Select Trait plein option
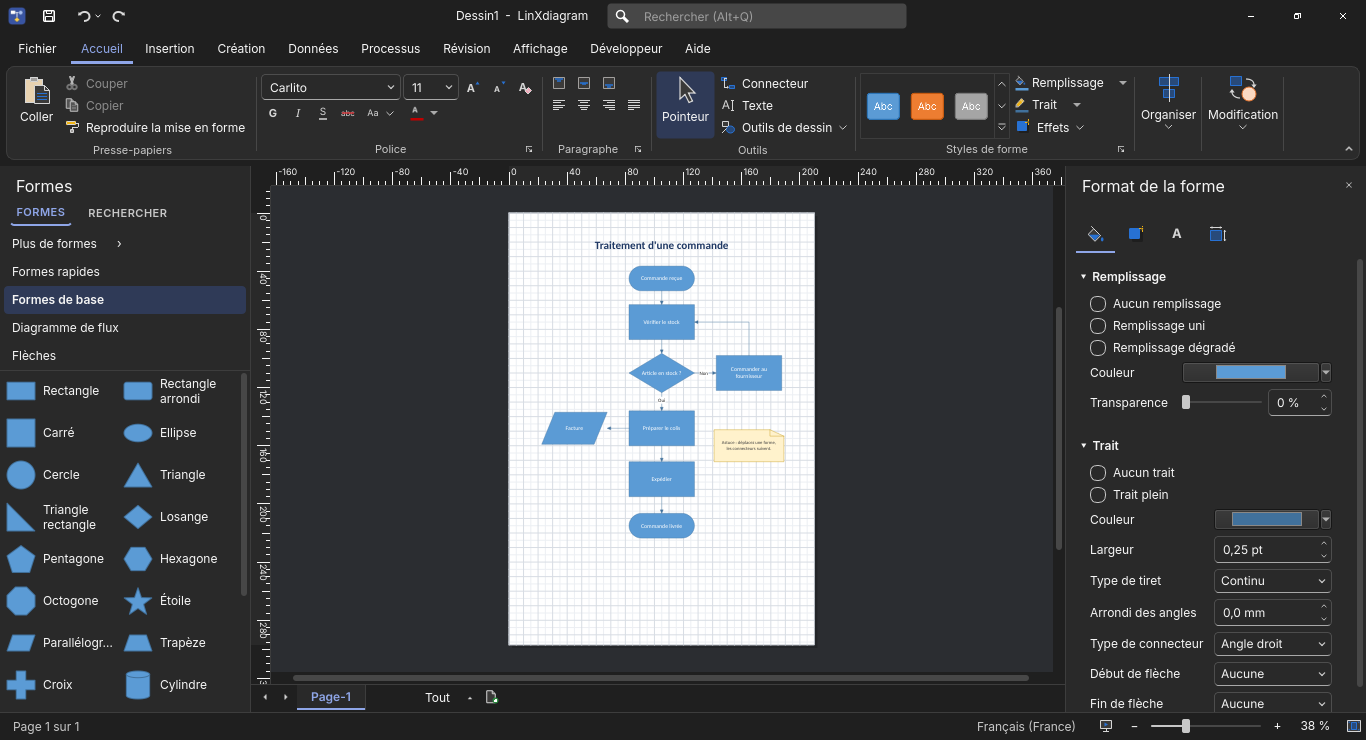This screenshot has height=740, width=1366. pos(1129,495)
